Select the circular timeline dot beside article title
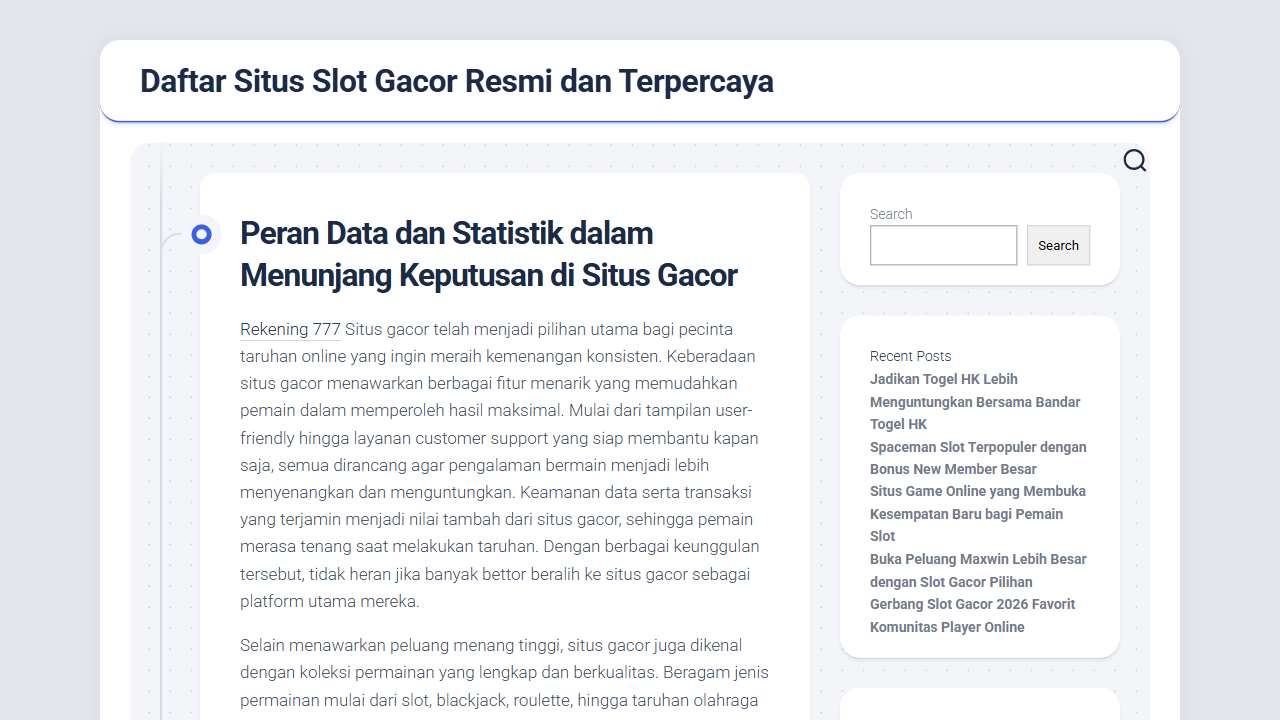The height and width of the screenshot is (720, 1280). click(x=201, y=234)
